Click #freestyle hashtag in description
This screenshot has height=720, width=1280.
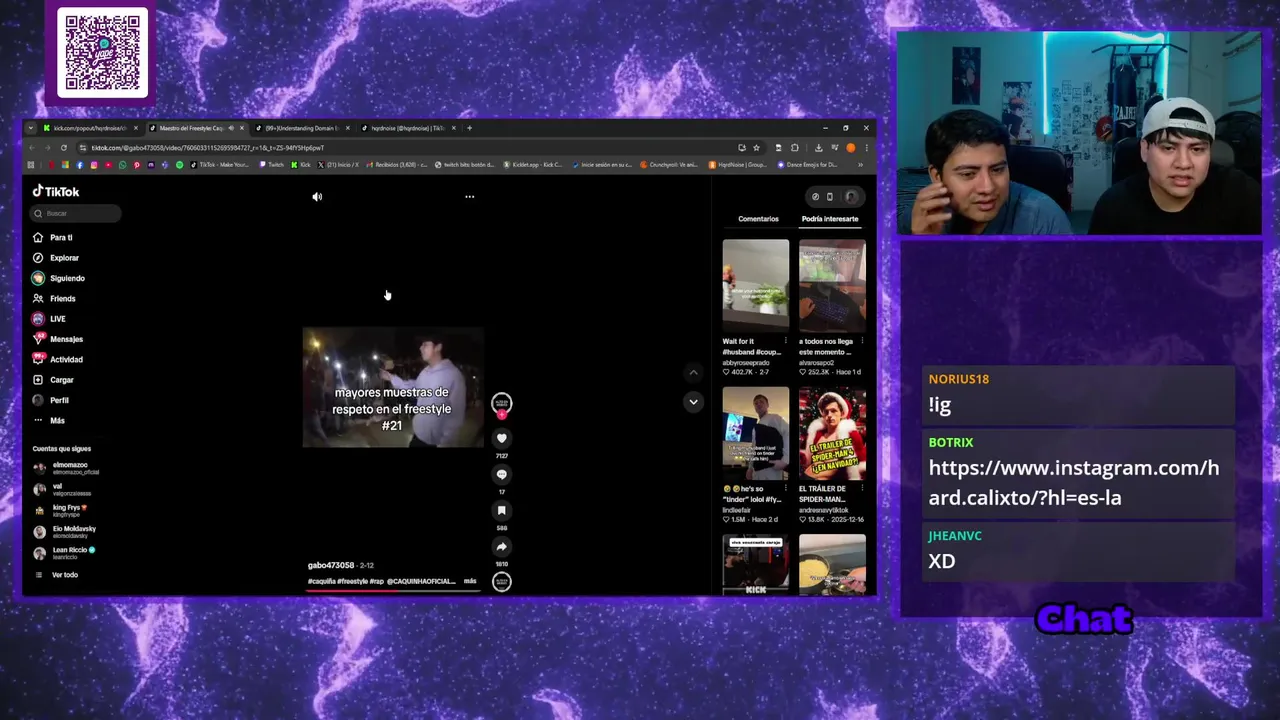(352, 581)
